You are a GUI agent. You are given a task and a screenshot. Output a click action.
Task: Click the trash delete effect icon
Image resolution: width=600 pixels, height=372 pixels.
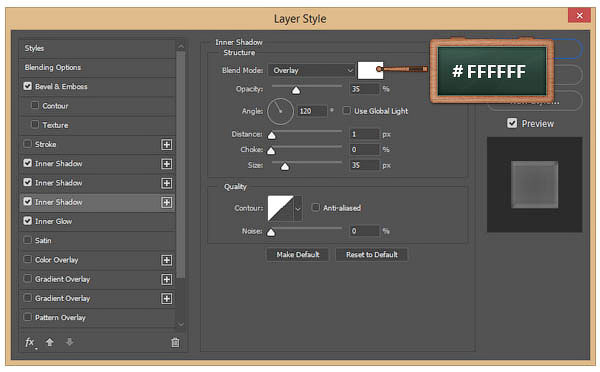175,343
